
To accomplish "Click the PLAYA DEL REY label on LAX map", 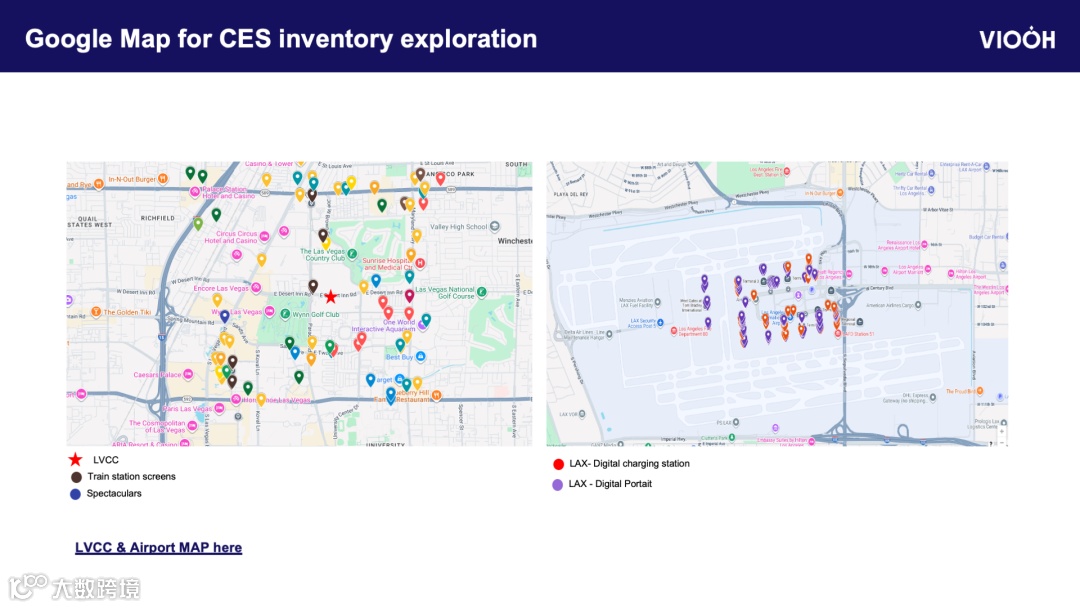I will click(x=572, y=194).
